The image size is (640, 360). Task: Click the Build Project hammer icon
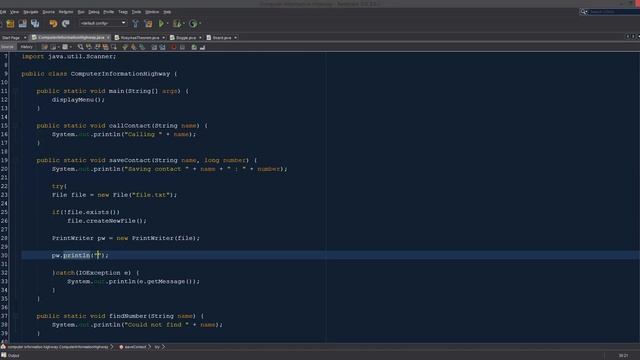136,24
